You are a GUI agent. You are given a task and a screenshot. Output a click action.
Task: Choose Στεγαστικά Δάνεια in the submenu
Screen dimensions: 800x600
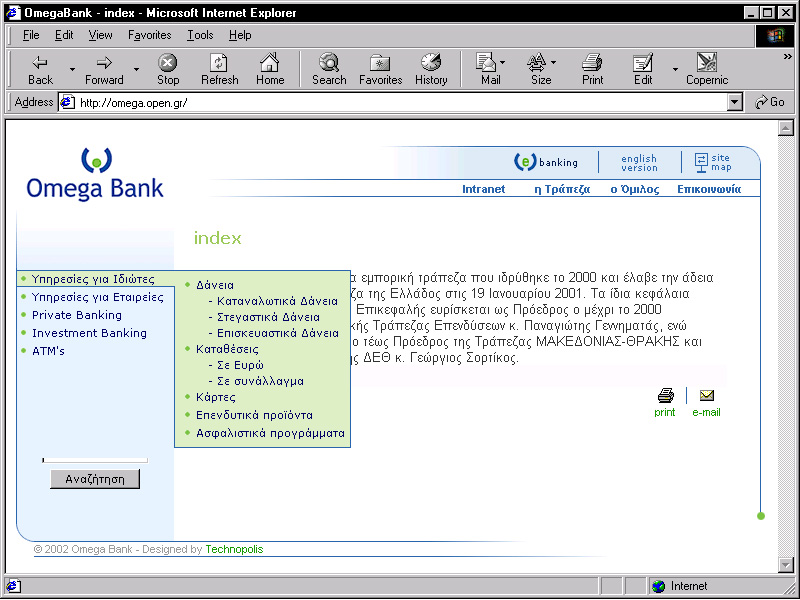pos(268,317)
